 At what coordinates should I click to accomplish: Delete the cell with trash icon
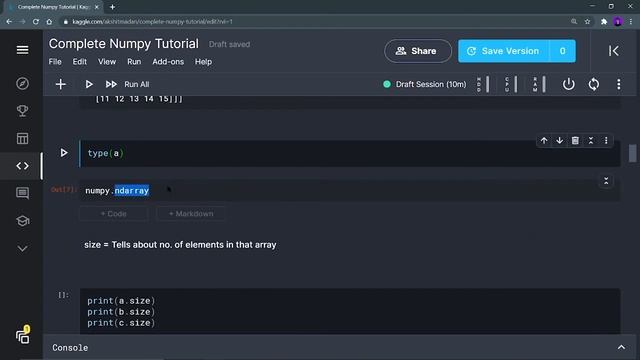(x=575, y=140)
